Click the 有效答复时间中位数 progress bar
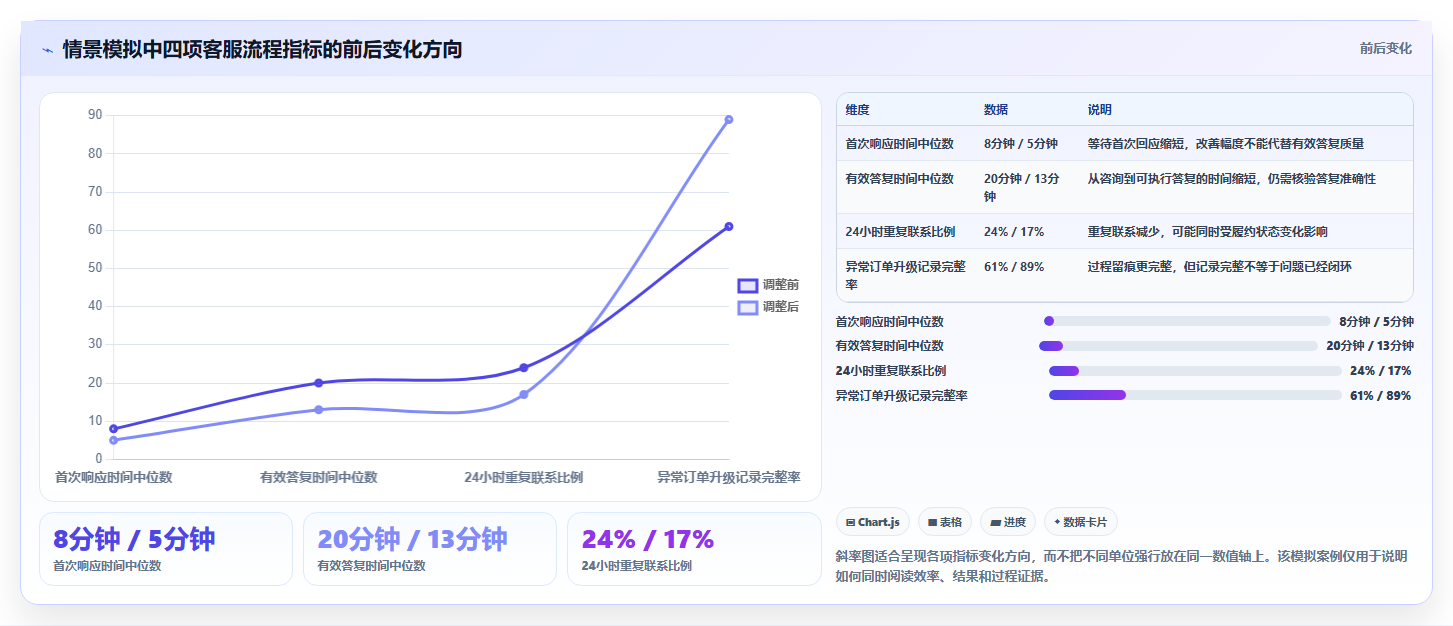 coord(1178,346)
